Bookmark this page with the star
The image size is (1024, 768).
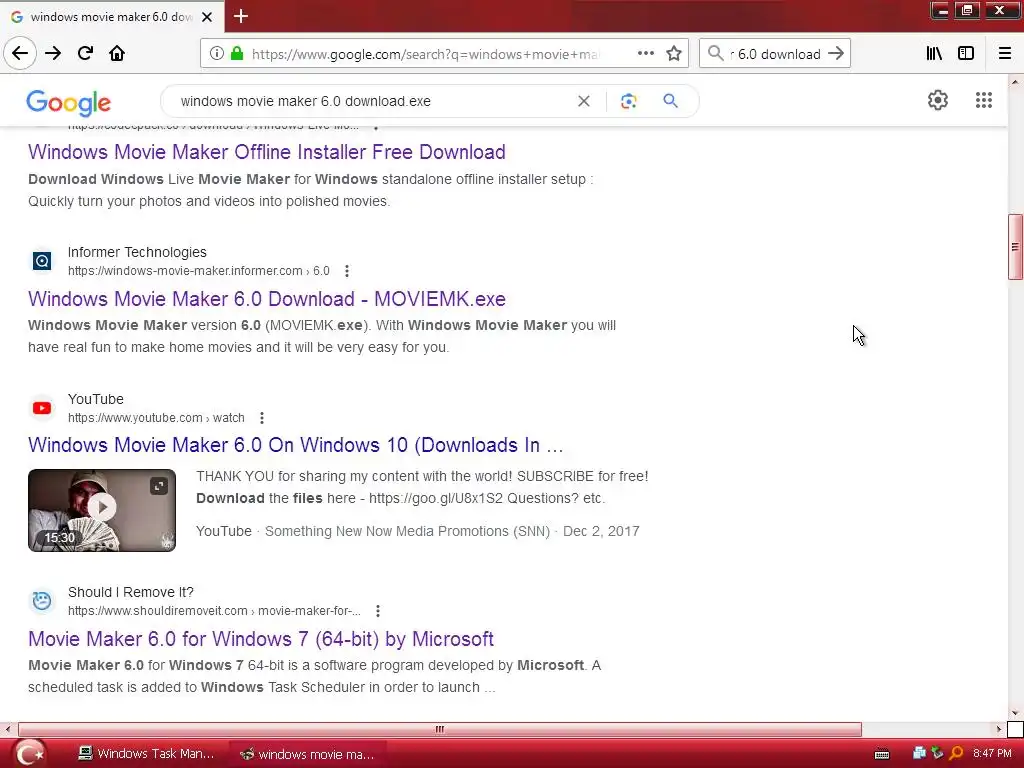click(674, 54)
